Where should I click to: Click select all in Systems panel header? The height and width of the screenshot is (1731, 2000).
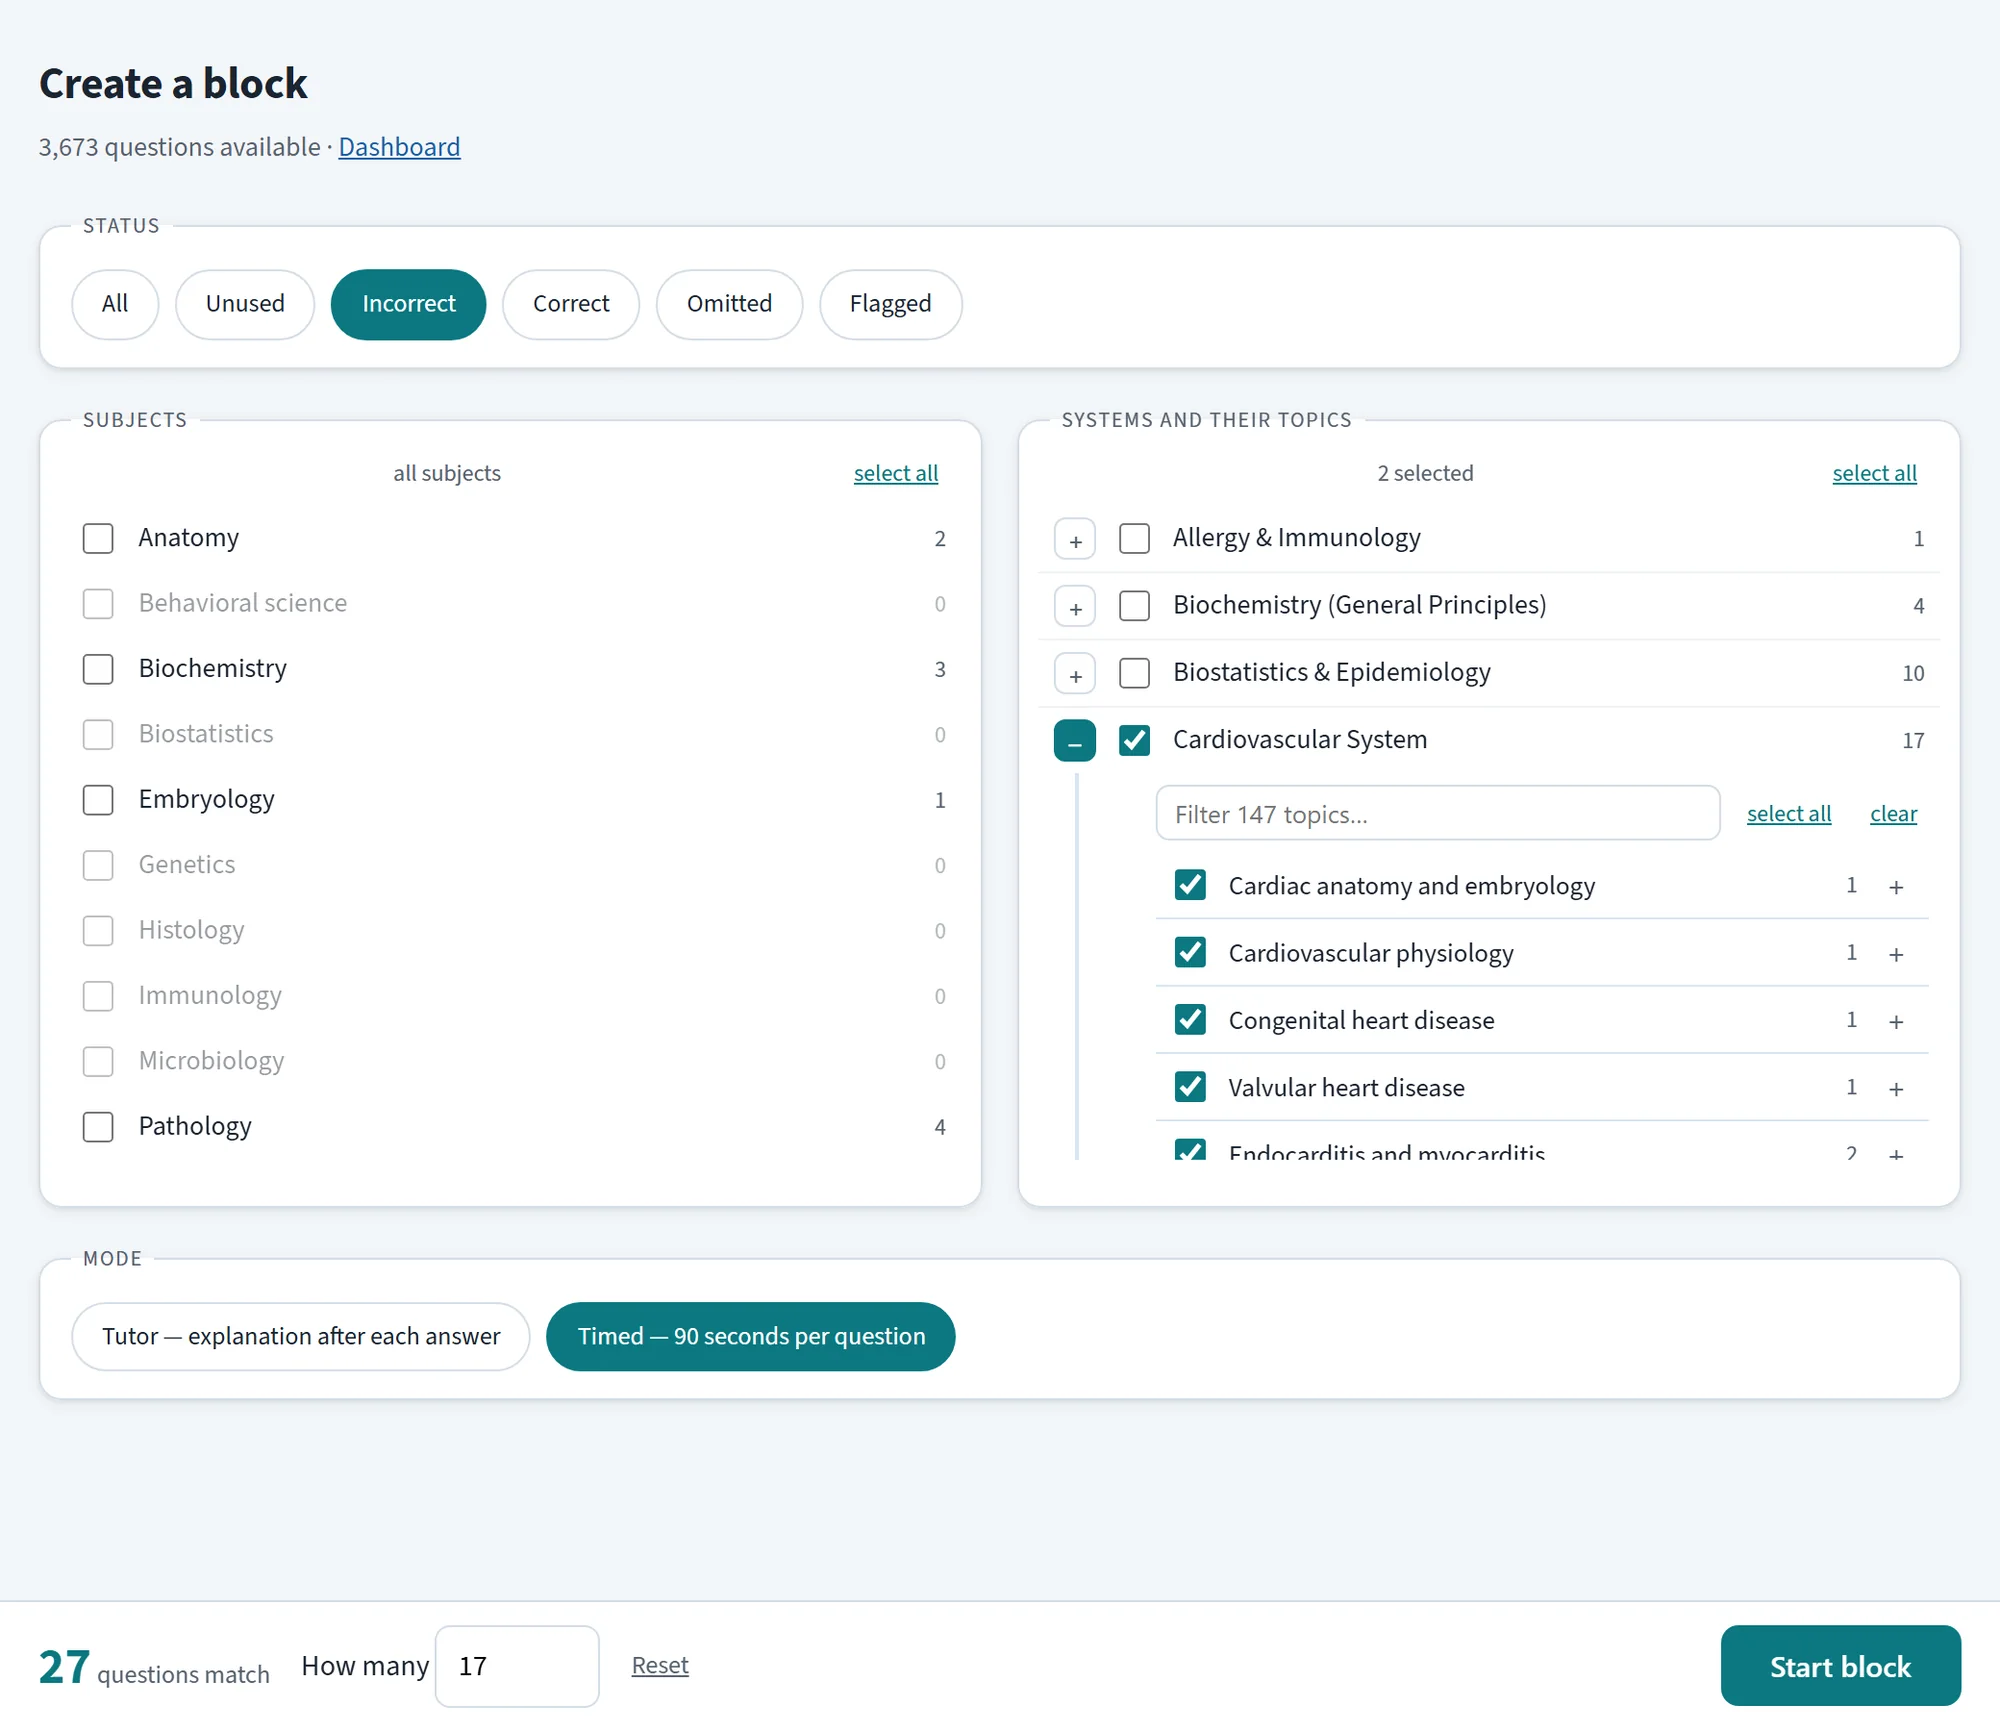point(1874,474)
